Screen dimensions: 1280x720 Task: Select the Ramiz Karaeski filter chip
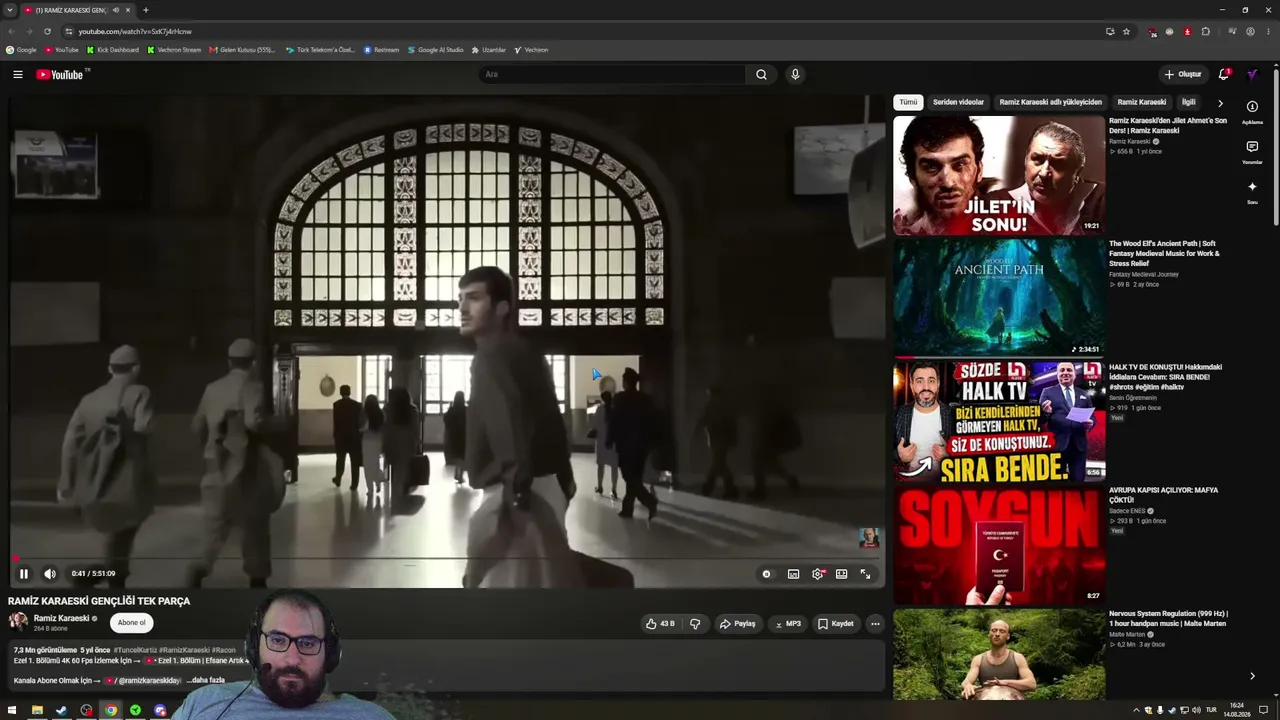tap(1142, 102)
